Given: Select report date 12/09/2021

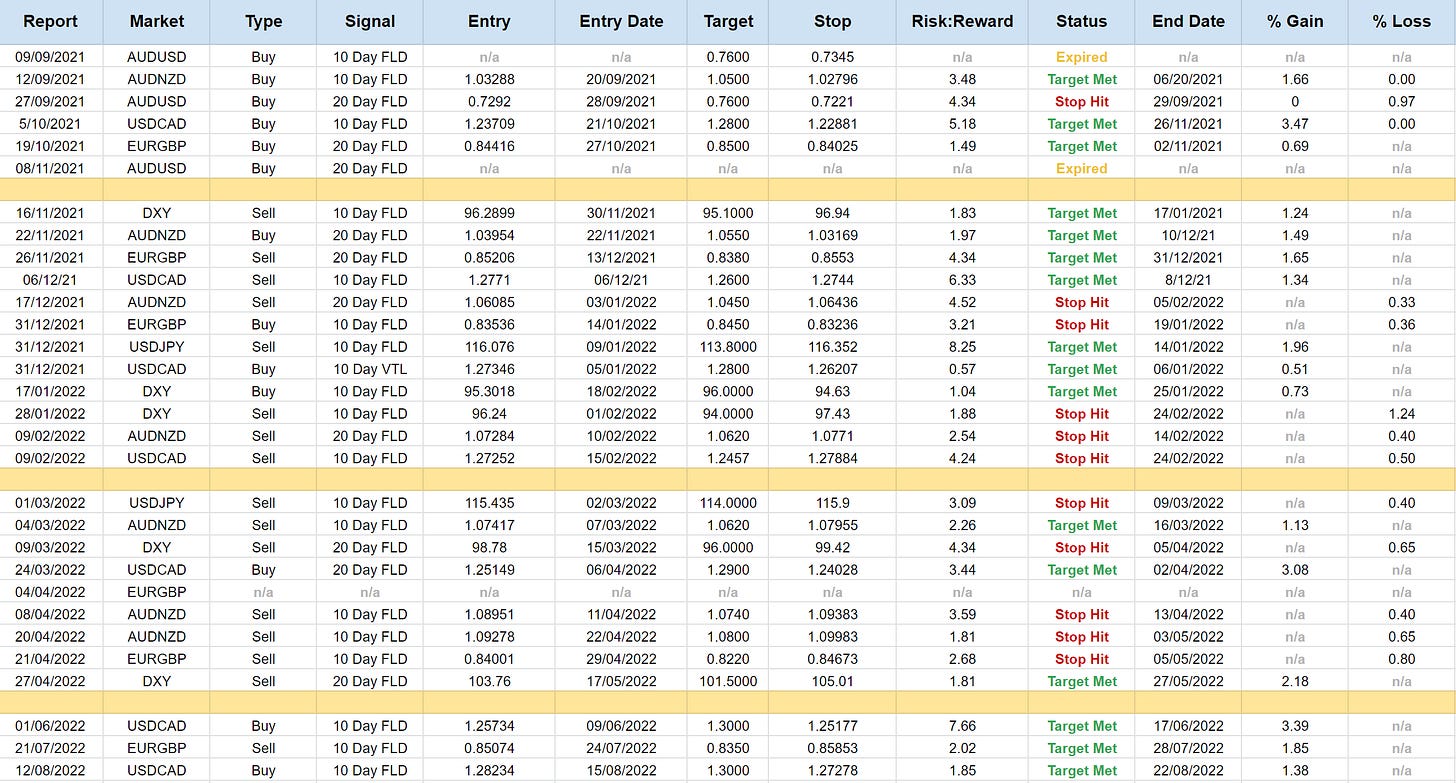Looking at the screenshot, I should pos(51,79).
